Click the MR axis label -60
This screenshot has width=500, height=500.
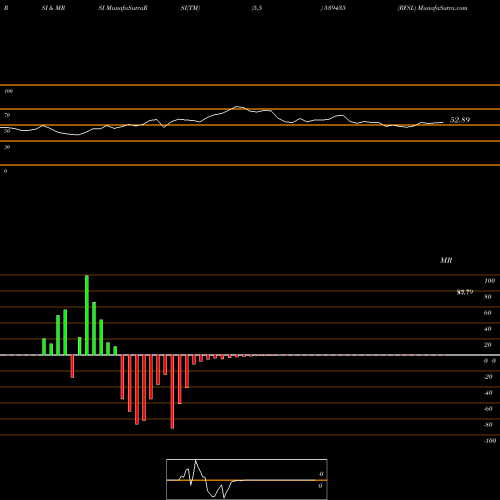488,409
